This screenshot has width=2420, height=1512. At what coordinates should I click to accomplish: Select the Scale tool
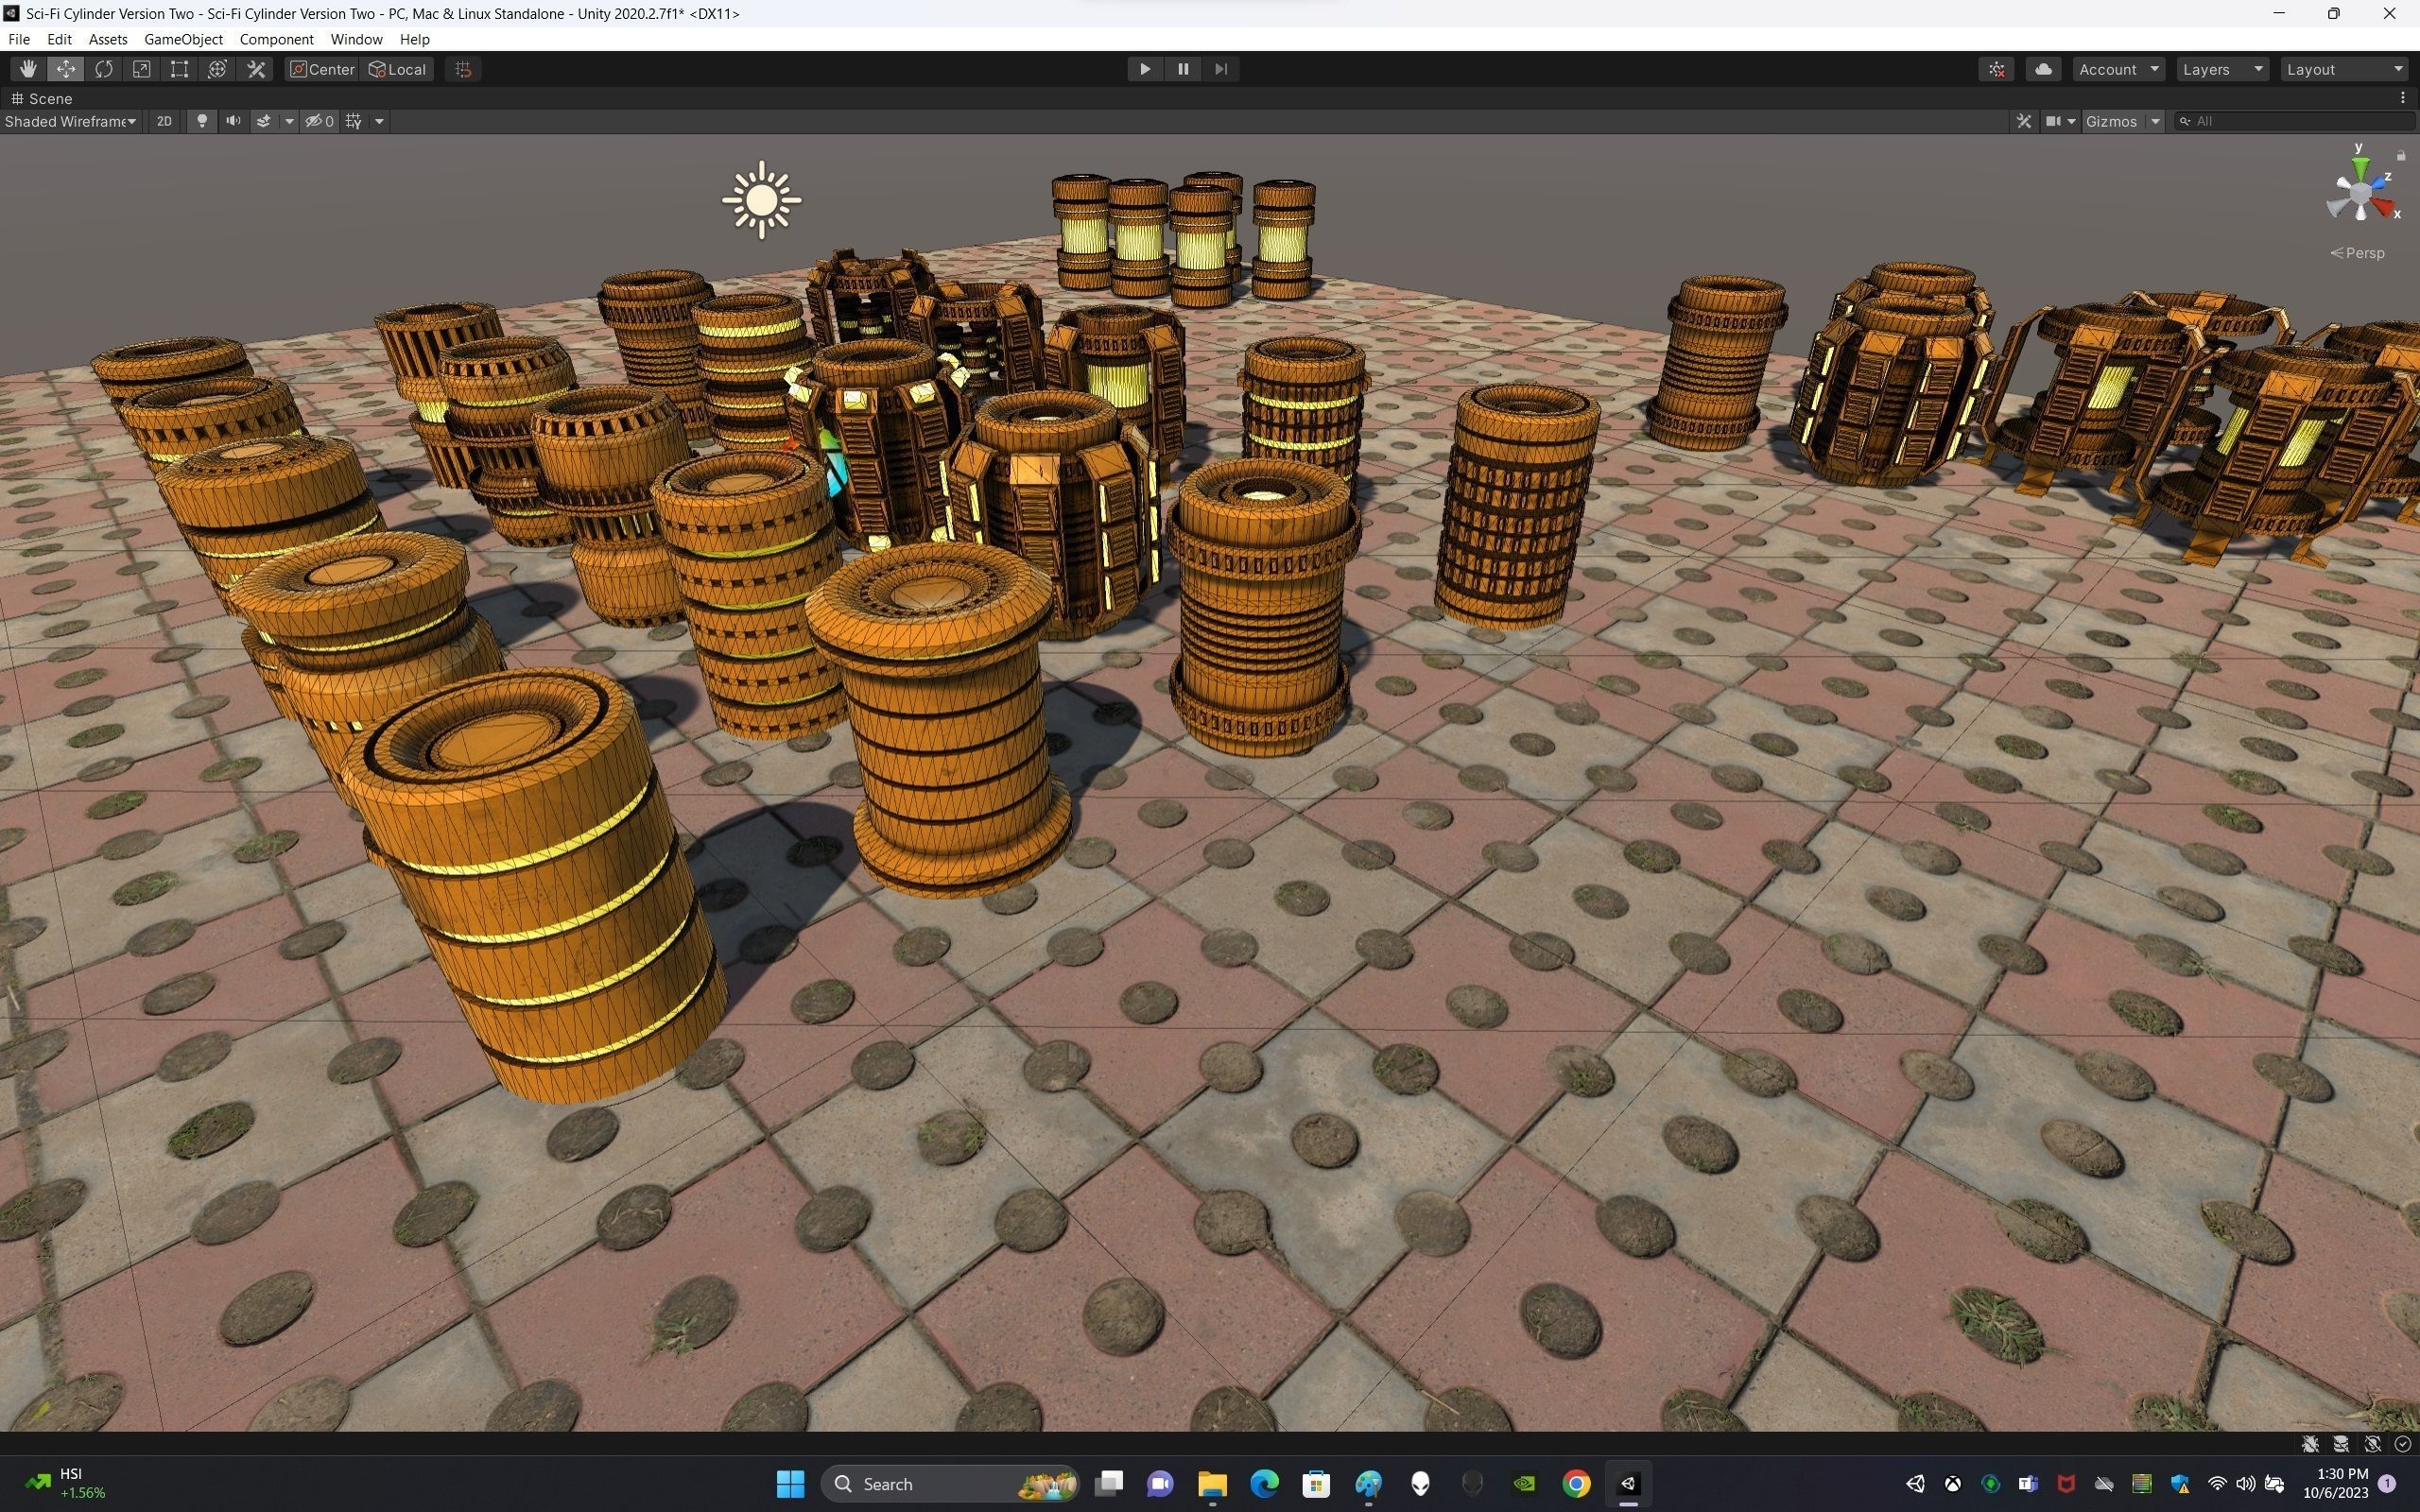click(x=142, y=69)
